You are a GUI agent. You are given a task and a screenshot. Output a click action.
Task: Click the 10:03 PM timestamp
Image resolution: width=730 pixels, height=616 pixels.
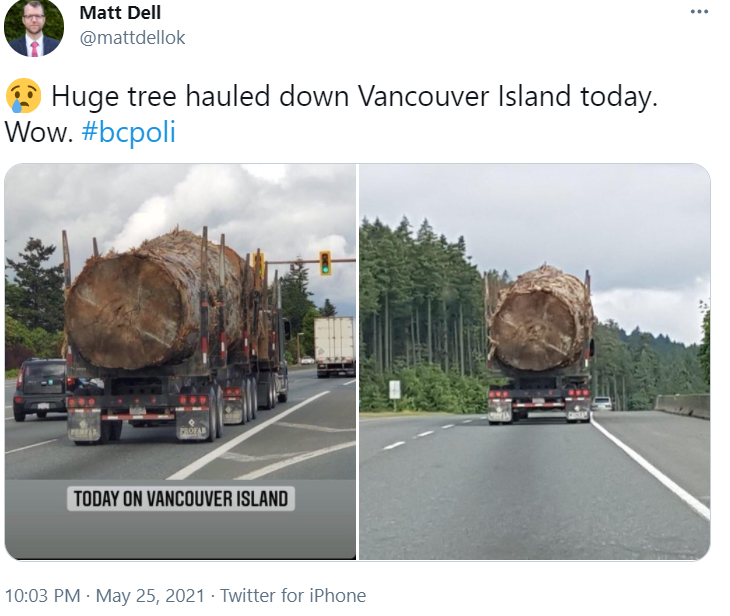[x=42, y=596]
